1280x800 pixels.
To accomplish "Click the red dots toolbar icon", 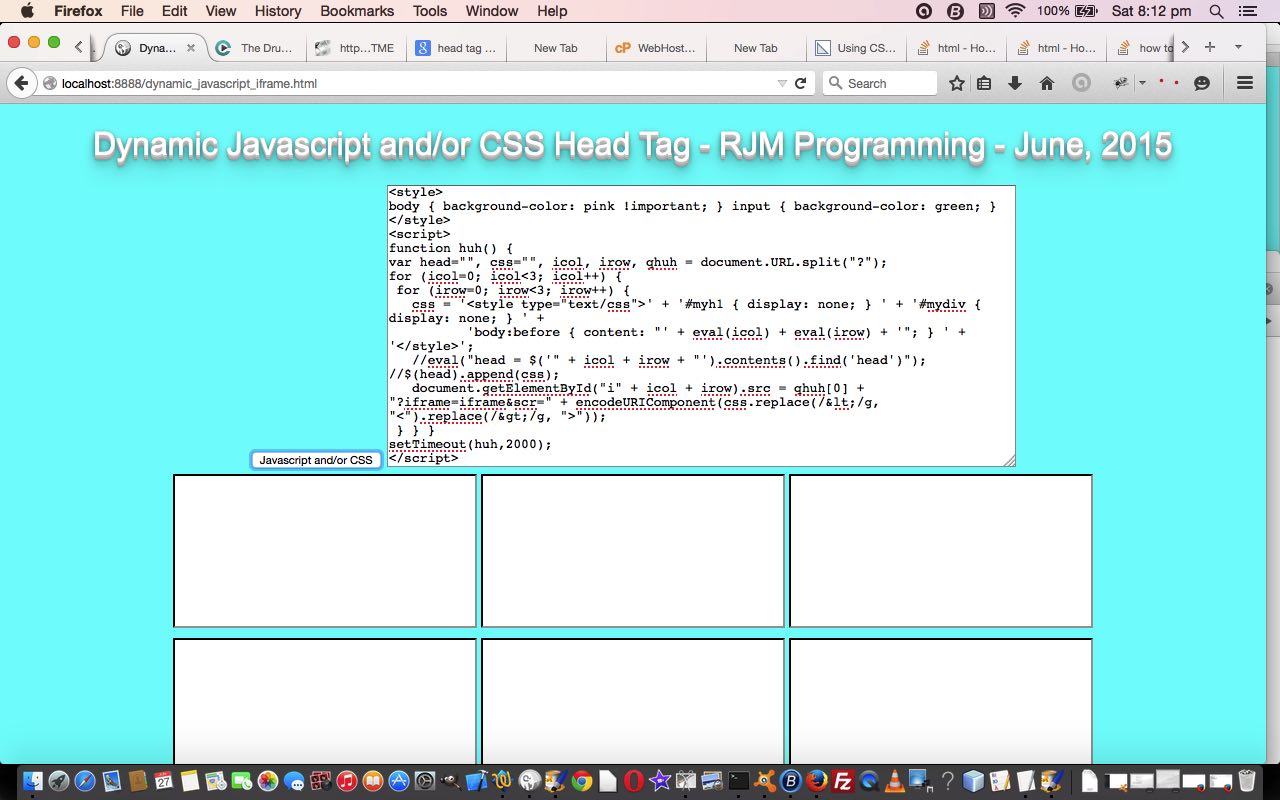I will [1169, 83].
